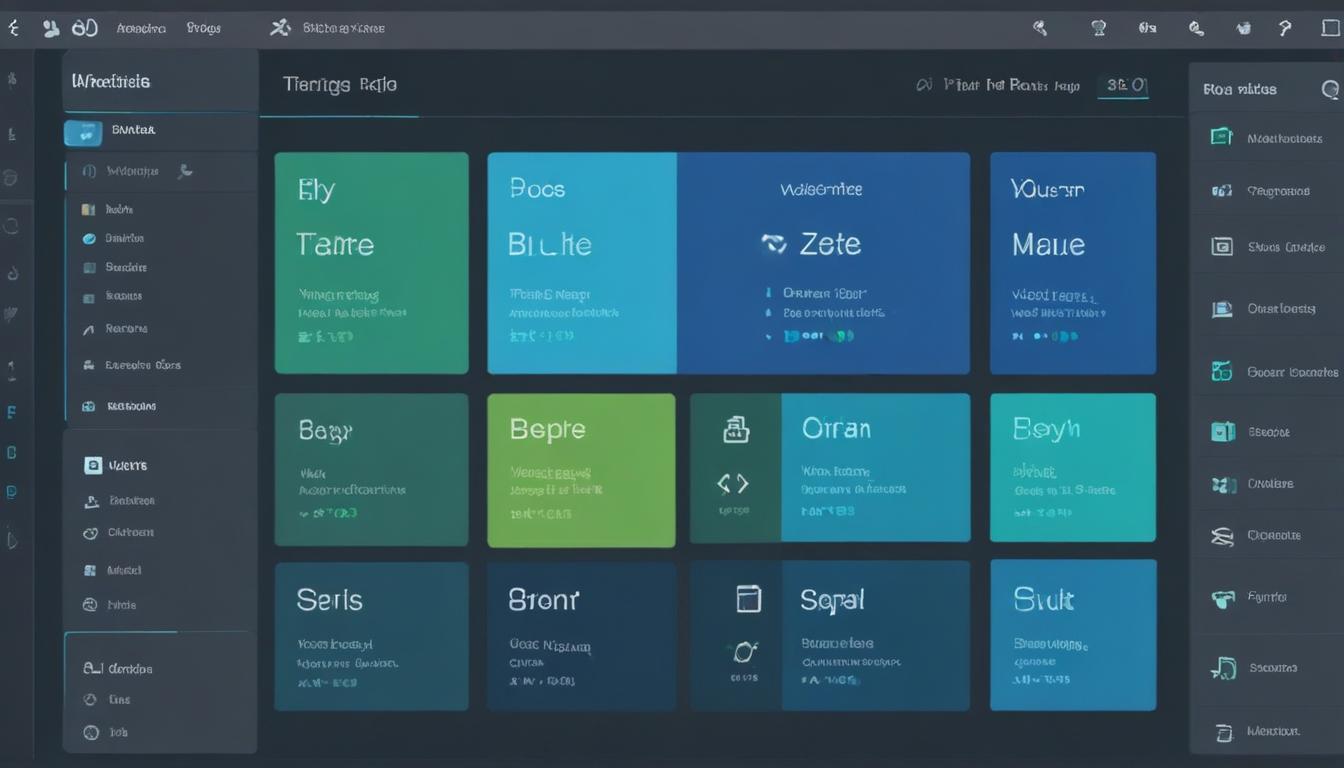This screenshot has height=768, width=1344.
Task: Click the wrench icon beside the highlighted sidebar entry
Action: (184, 172)
